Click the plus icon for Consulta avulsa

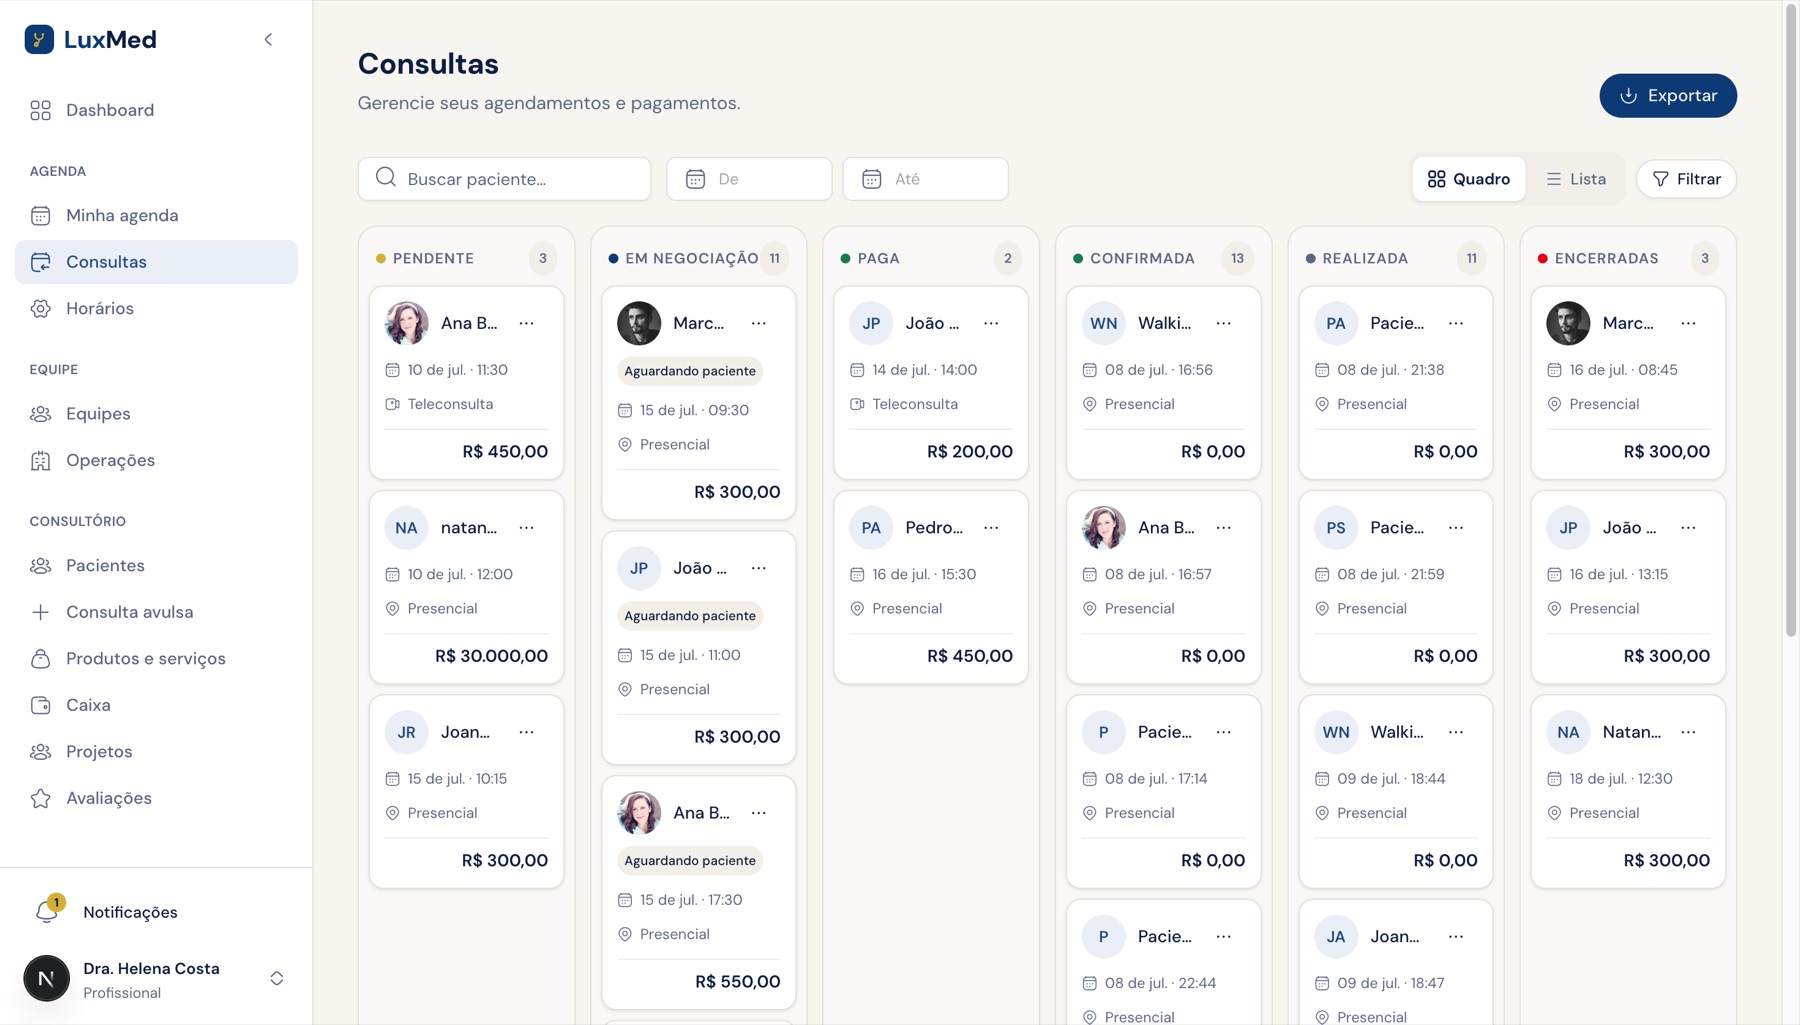[x=40, y=612]
